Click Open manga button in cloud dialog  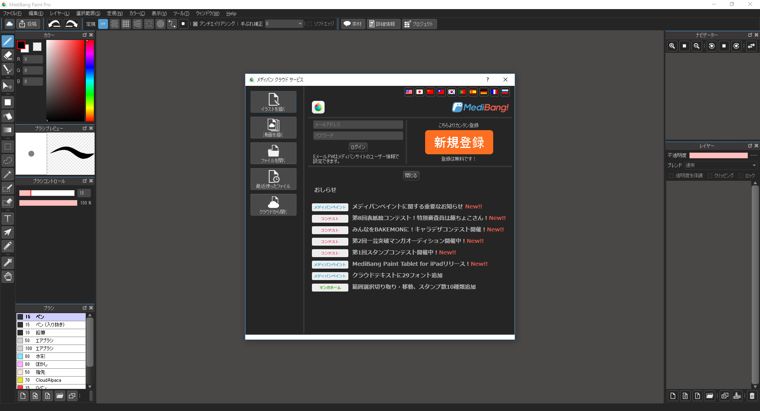(x=273, y=127)
